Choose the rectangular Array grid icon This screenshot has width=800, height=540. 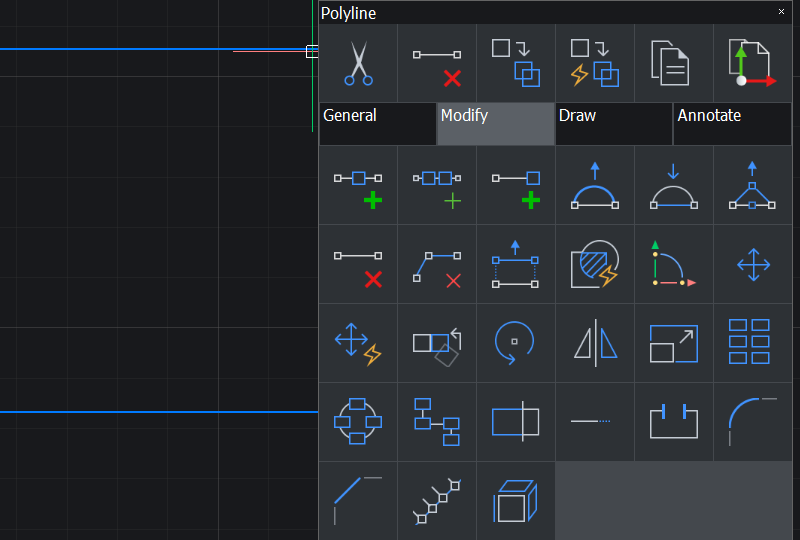tap(752, 343)
